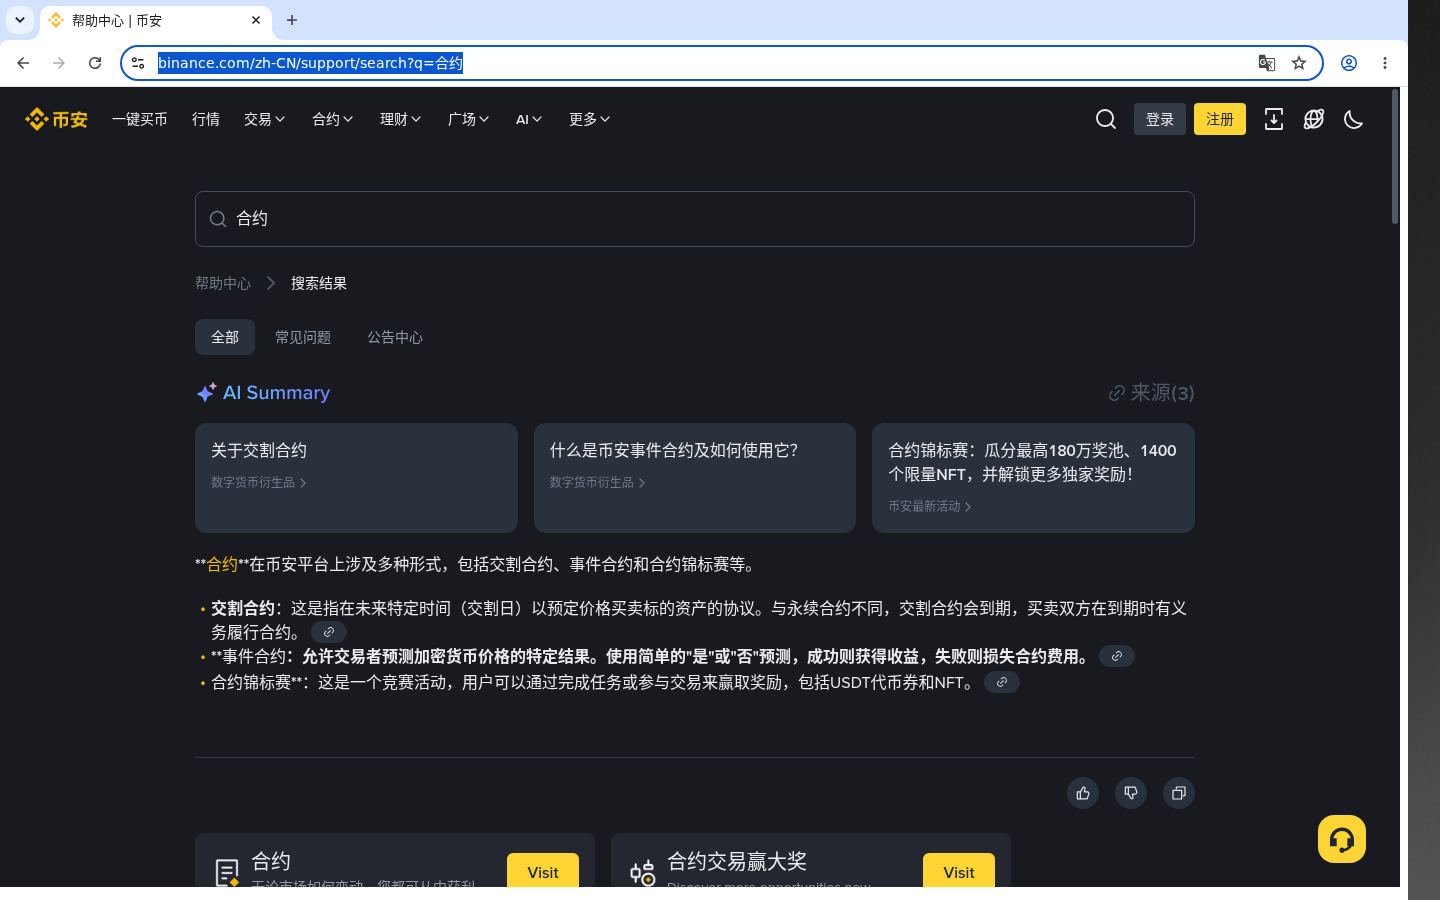Viewport: 1440px width, 900px height.
Task: Click Visit on 合约交易赢大奖 card
Action: pos(959,870)
